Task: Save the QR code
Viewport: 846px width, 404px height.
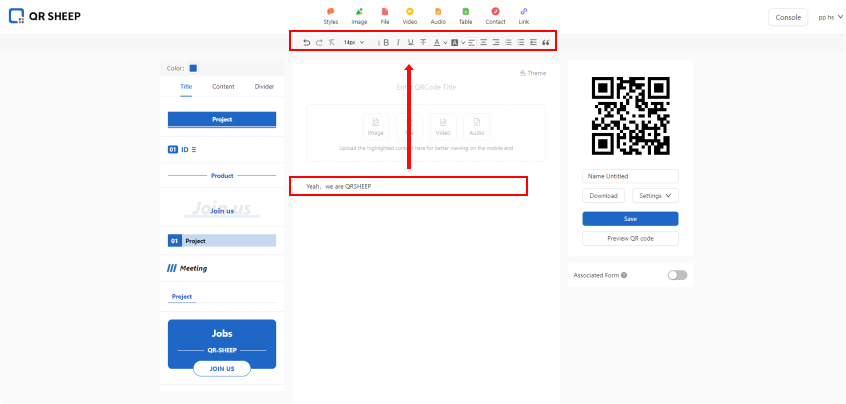Action: pos(630,218)
